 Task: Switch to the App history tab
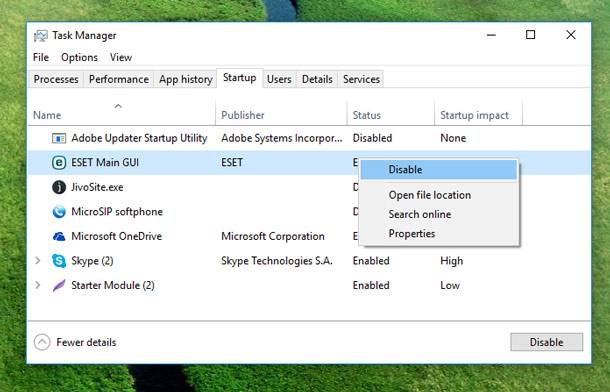point(186,79)
